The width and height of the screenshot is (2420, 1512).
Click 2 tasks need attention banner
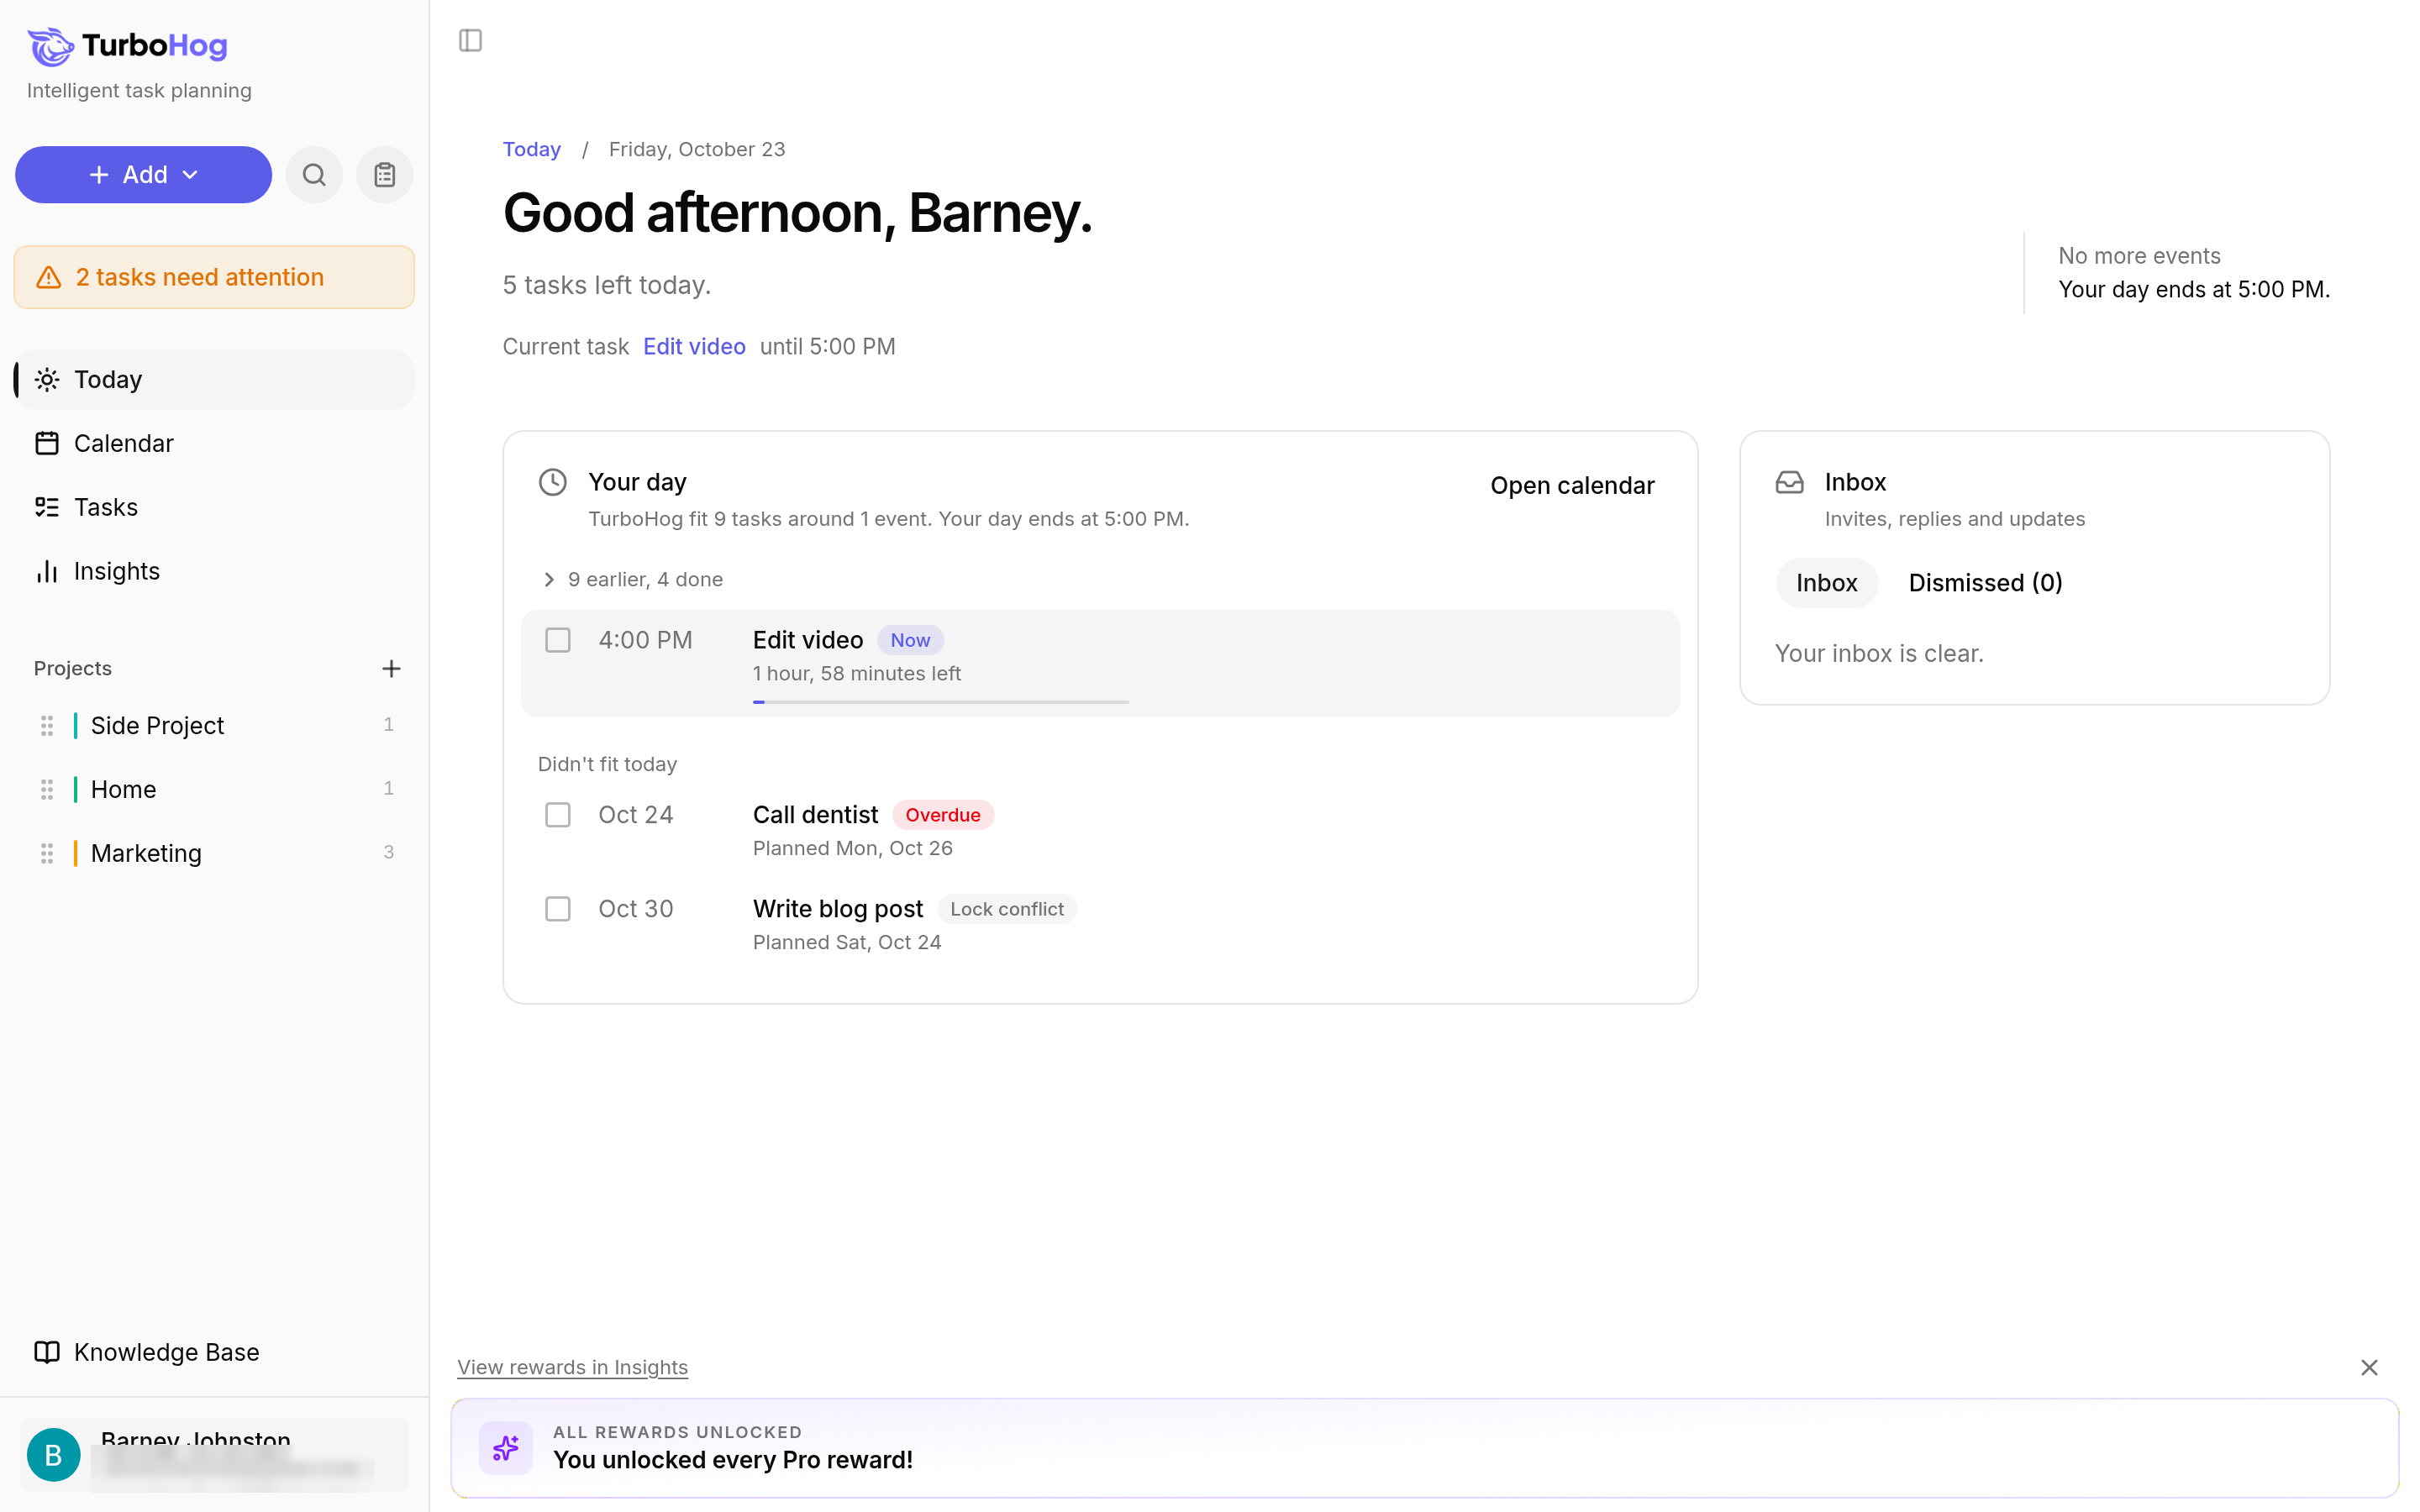(x=214, y=277)
